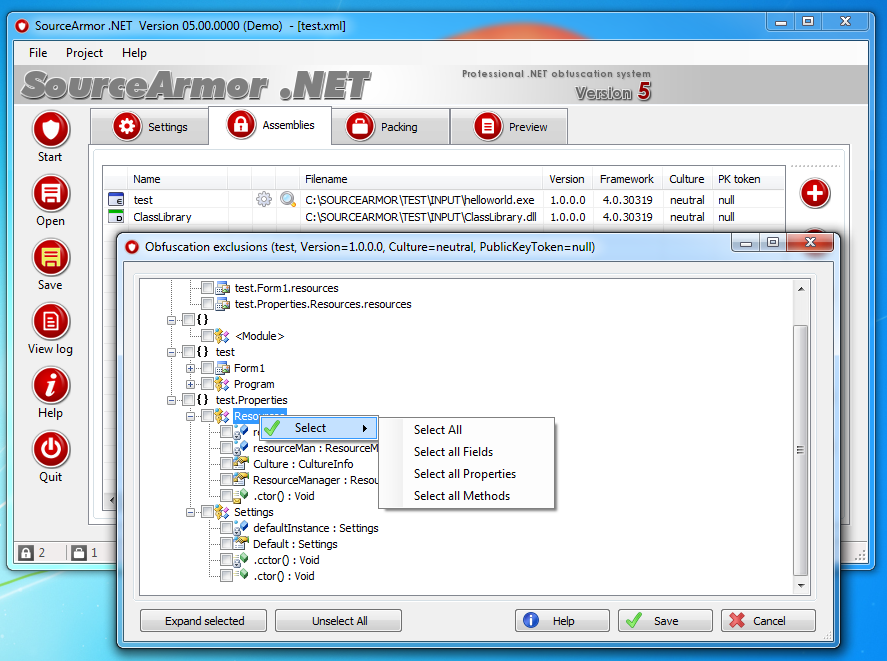Click the defaultInstance field icon
887x661 pixels.
point(242,528)
